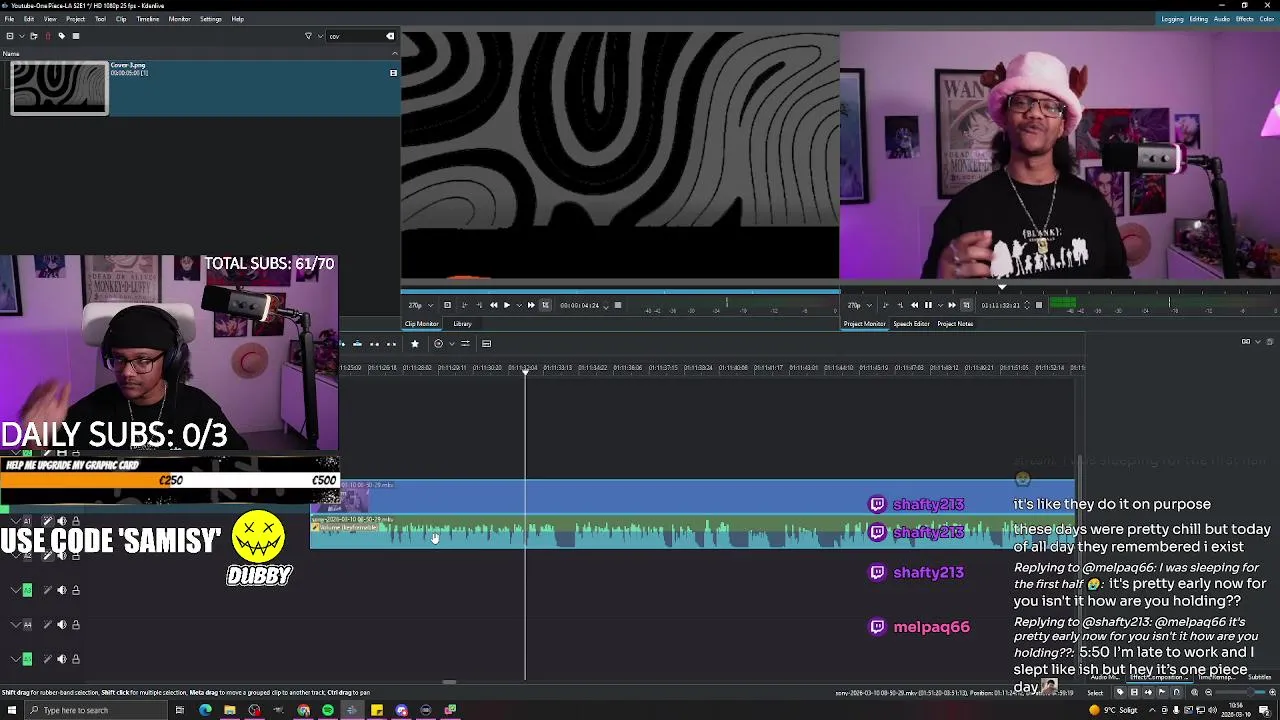Fast forward in the clip monitor
Image resolution: width=1280 pixels, height=720 pixels.
click(531, 305)
